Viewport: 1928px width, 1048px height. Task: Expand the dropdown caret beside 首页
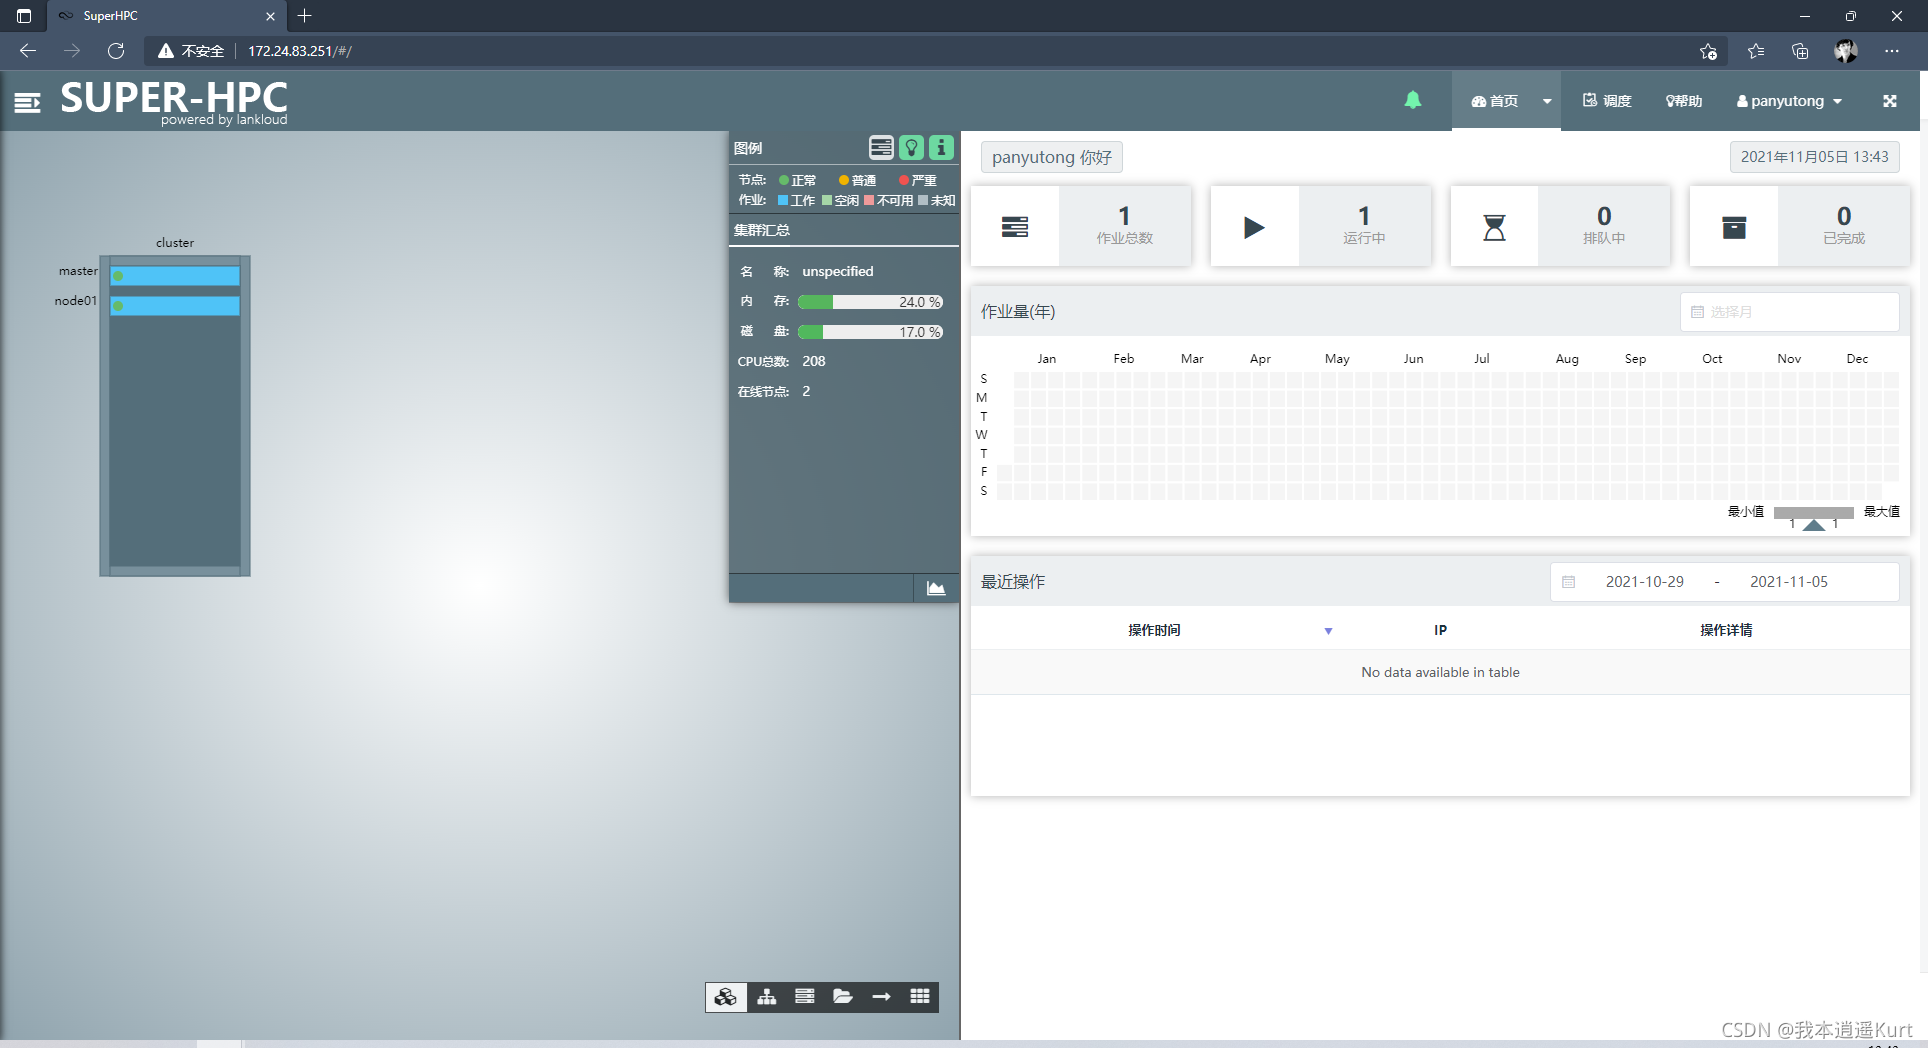click(x=1547, y=101)
